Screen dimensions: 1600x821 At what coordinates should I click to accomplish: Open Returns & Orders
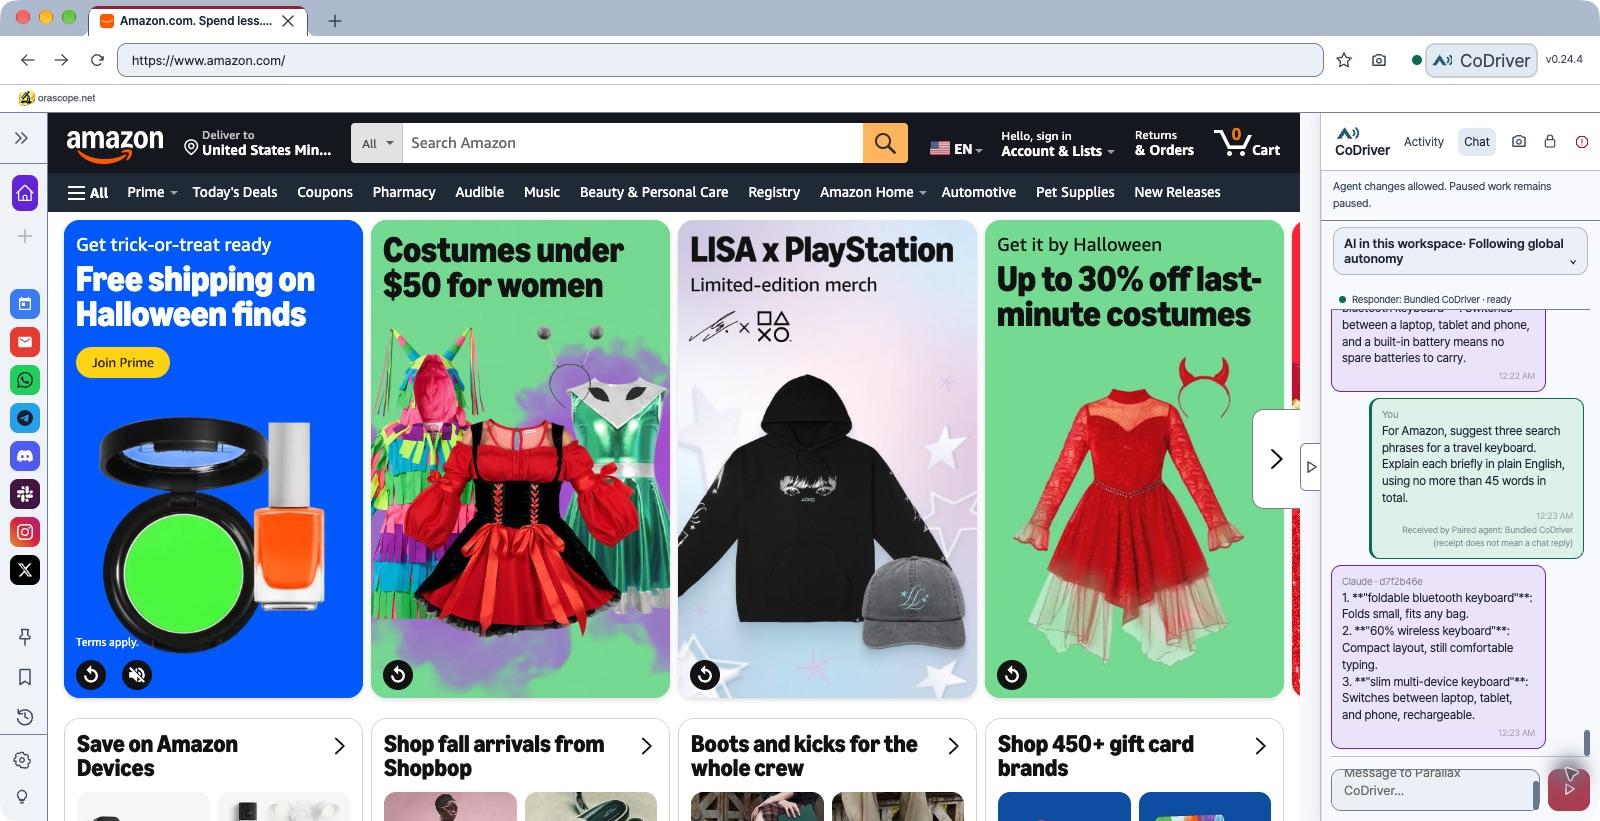tap(1164, 143)
